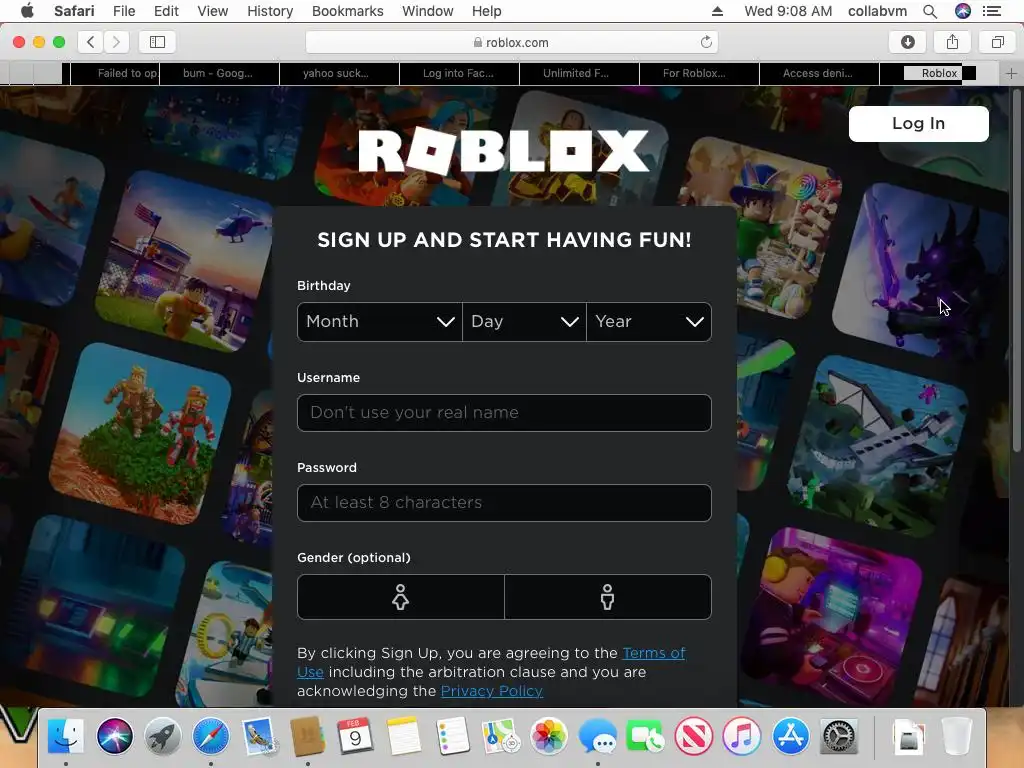Viewport: 1024px width, 768px height.
Task: Switch to the "Access deni..." tab
Action: 820,73
